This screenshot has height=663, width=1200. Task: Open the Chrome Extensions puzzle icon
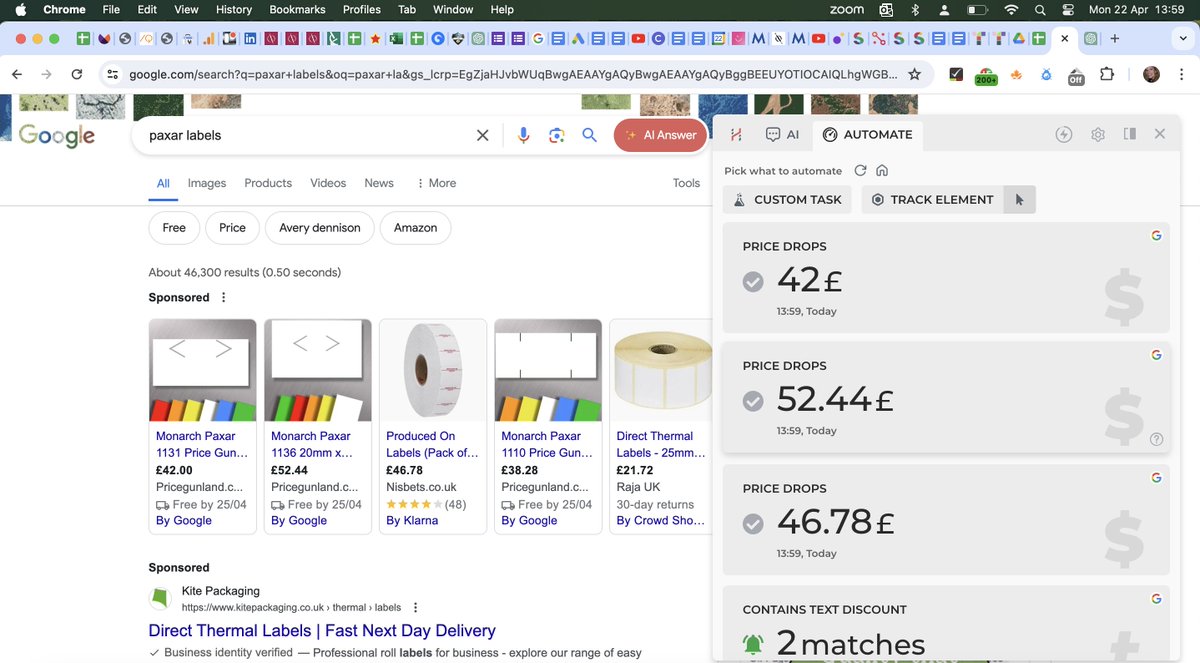coord(1107,74)
